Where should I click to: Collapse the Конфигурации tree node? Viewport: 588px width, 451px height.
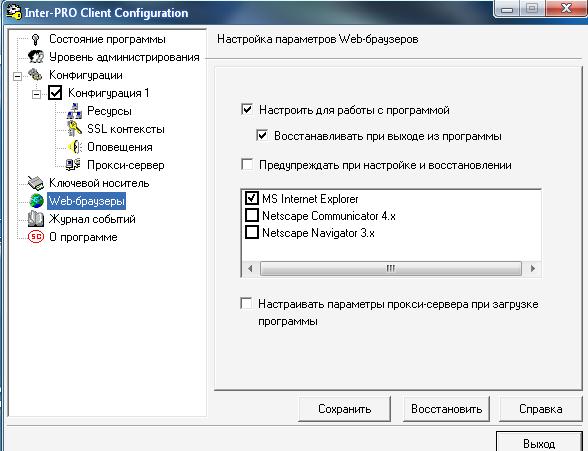[17, 76]
